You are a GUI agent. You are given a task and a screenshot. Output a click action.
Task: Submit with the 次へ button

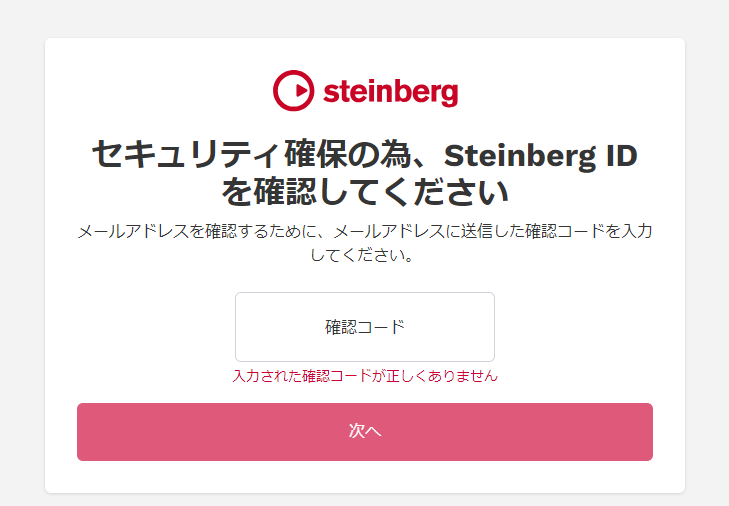pyautogui.click(x=365, y=432)
